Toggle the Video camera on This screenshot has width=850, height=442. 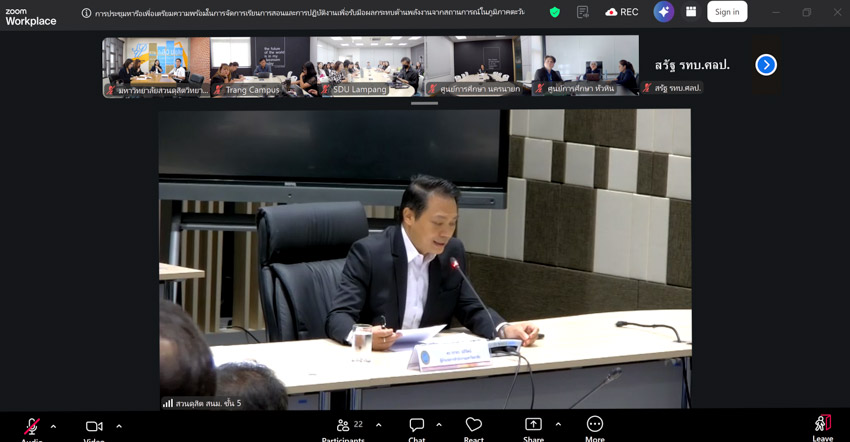point(94,426)
